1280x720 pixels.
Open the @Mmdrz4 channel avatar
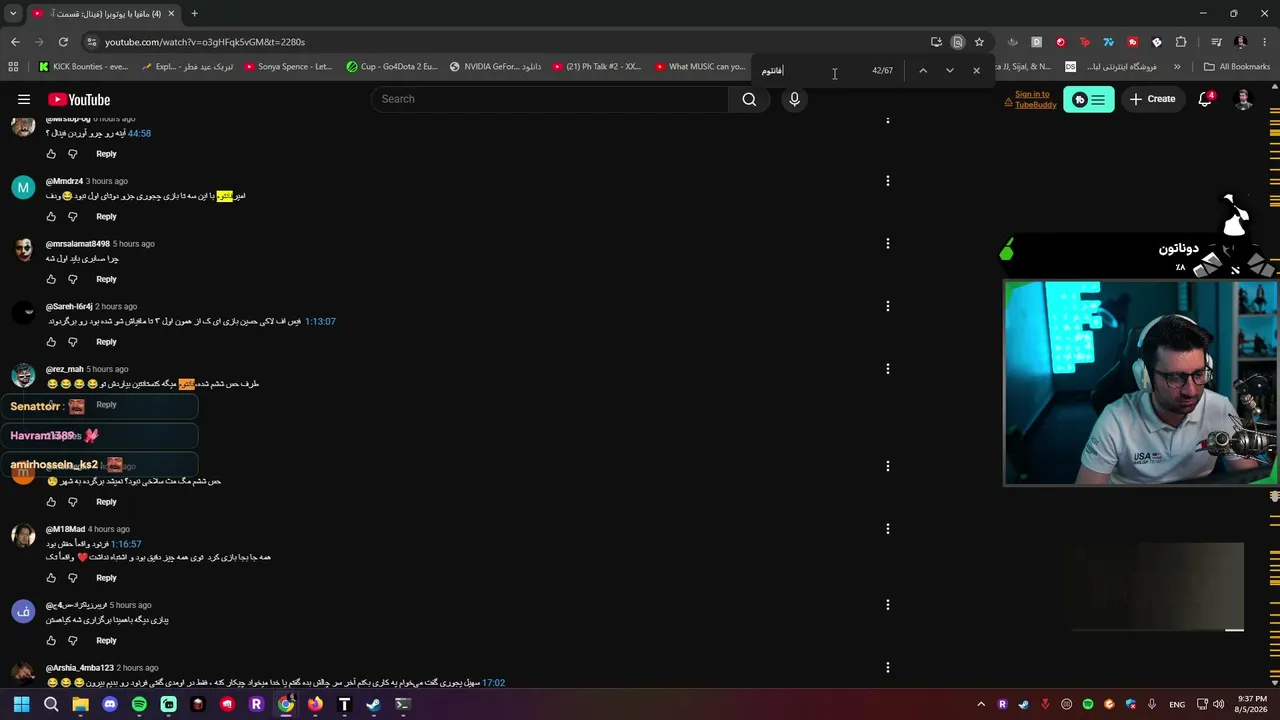tap(23, 188)
